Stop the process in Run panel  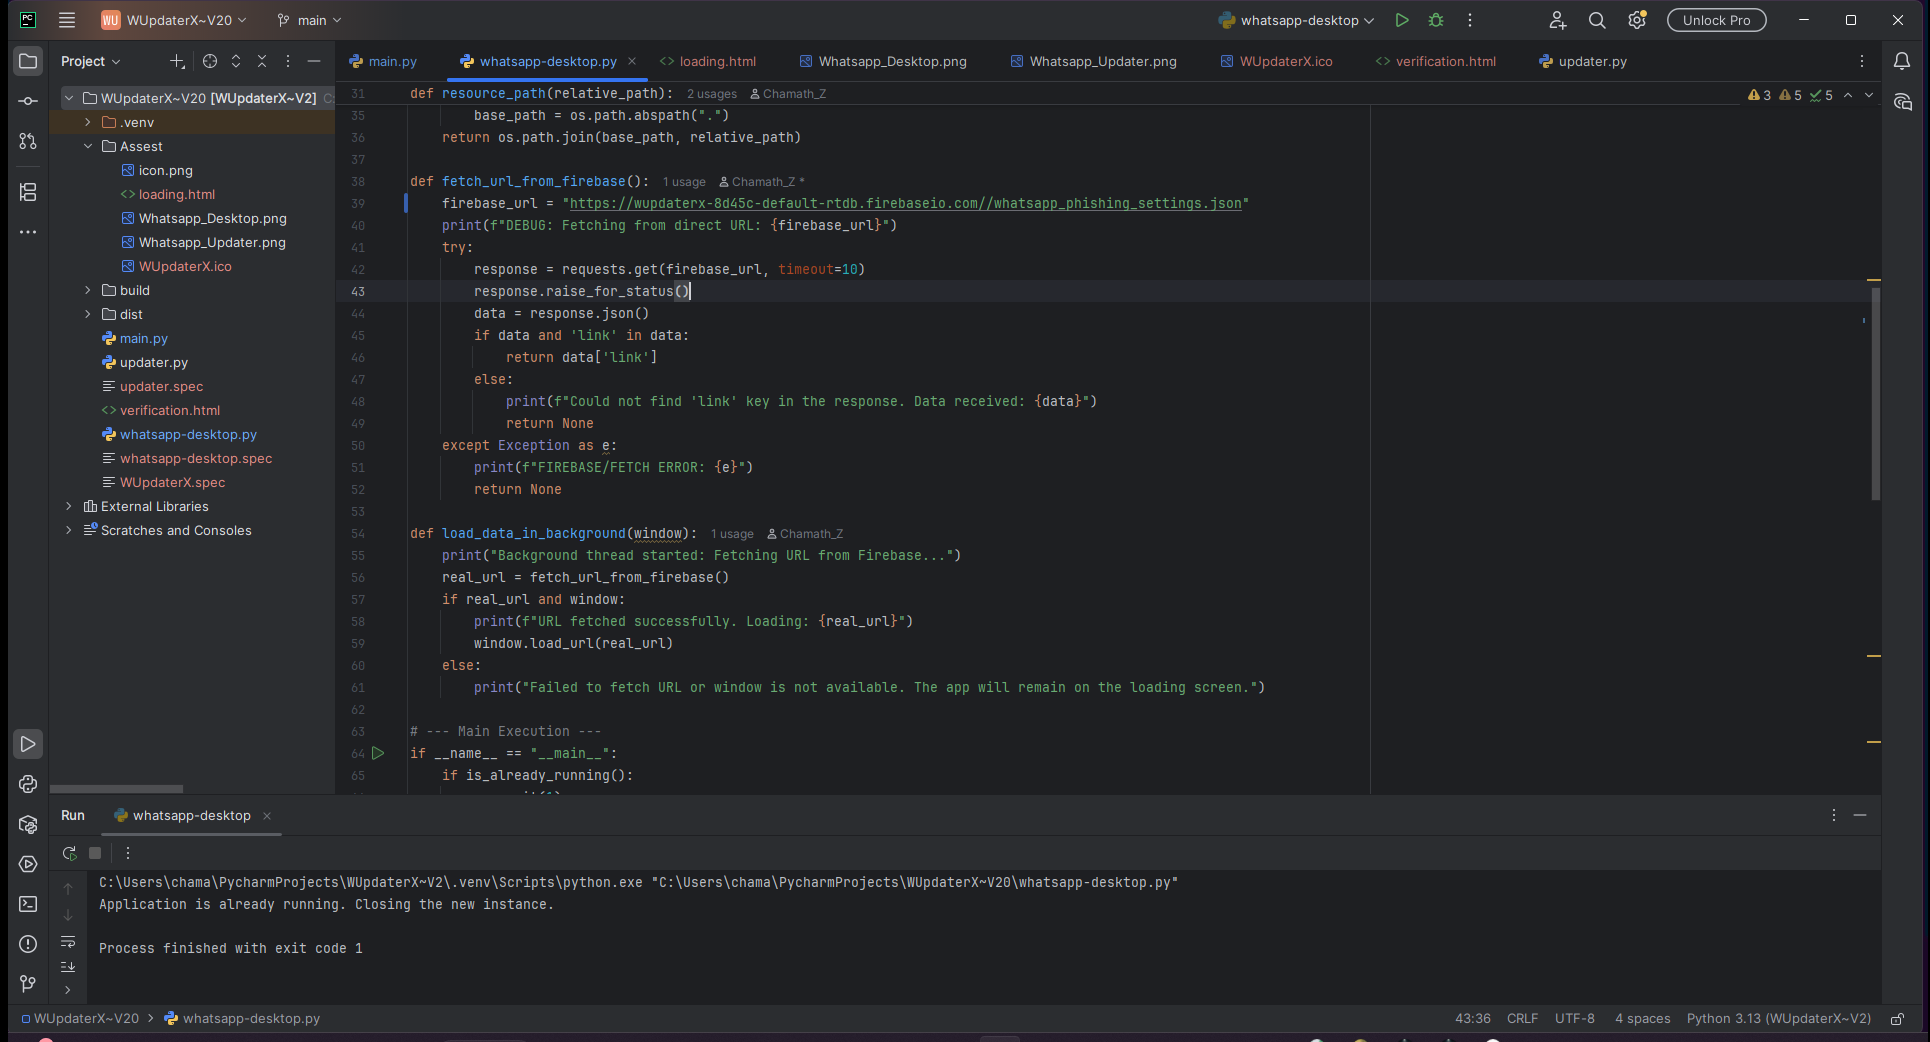tap(95, 853)
